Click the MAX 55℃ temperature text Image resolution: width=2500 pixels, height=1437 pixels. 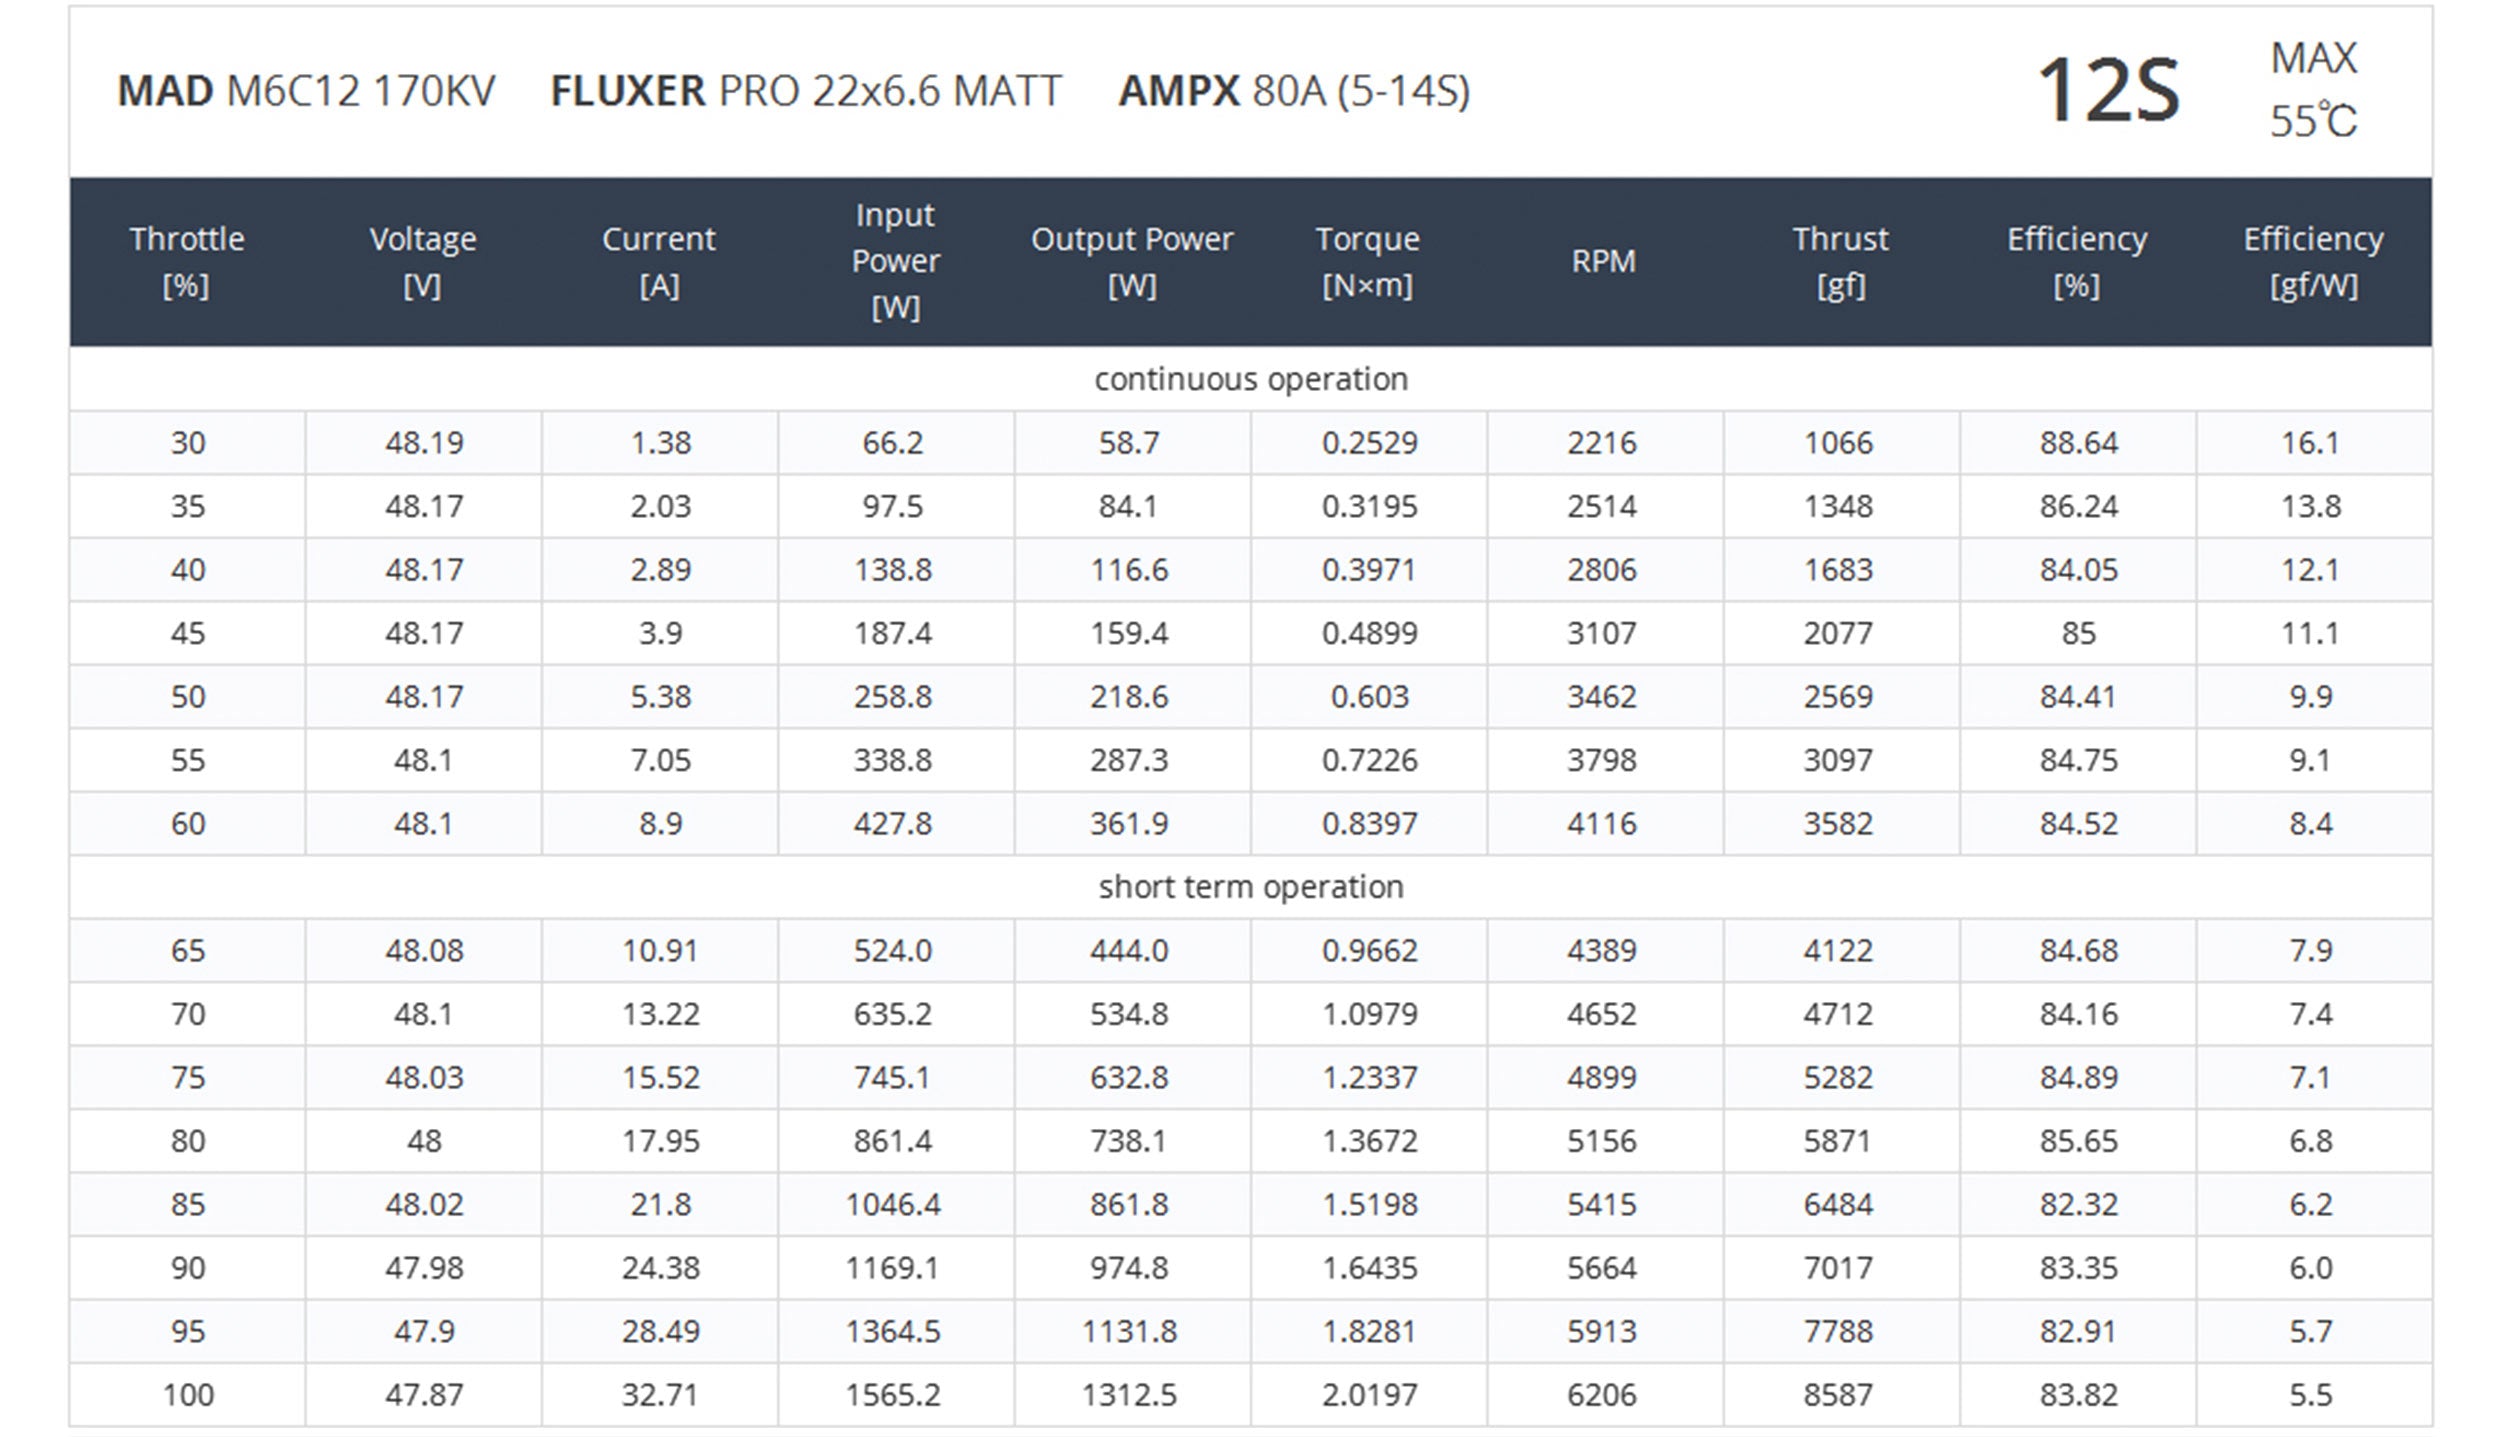coord(2313,90)
